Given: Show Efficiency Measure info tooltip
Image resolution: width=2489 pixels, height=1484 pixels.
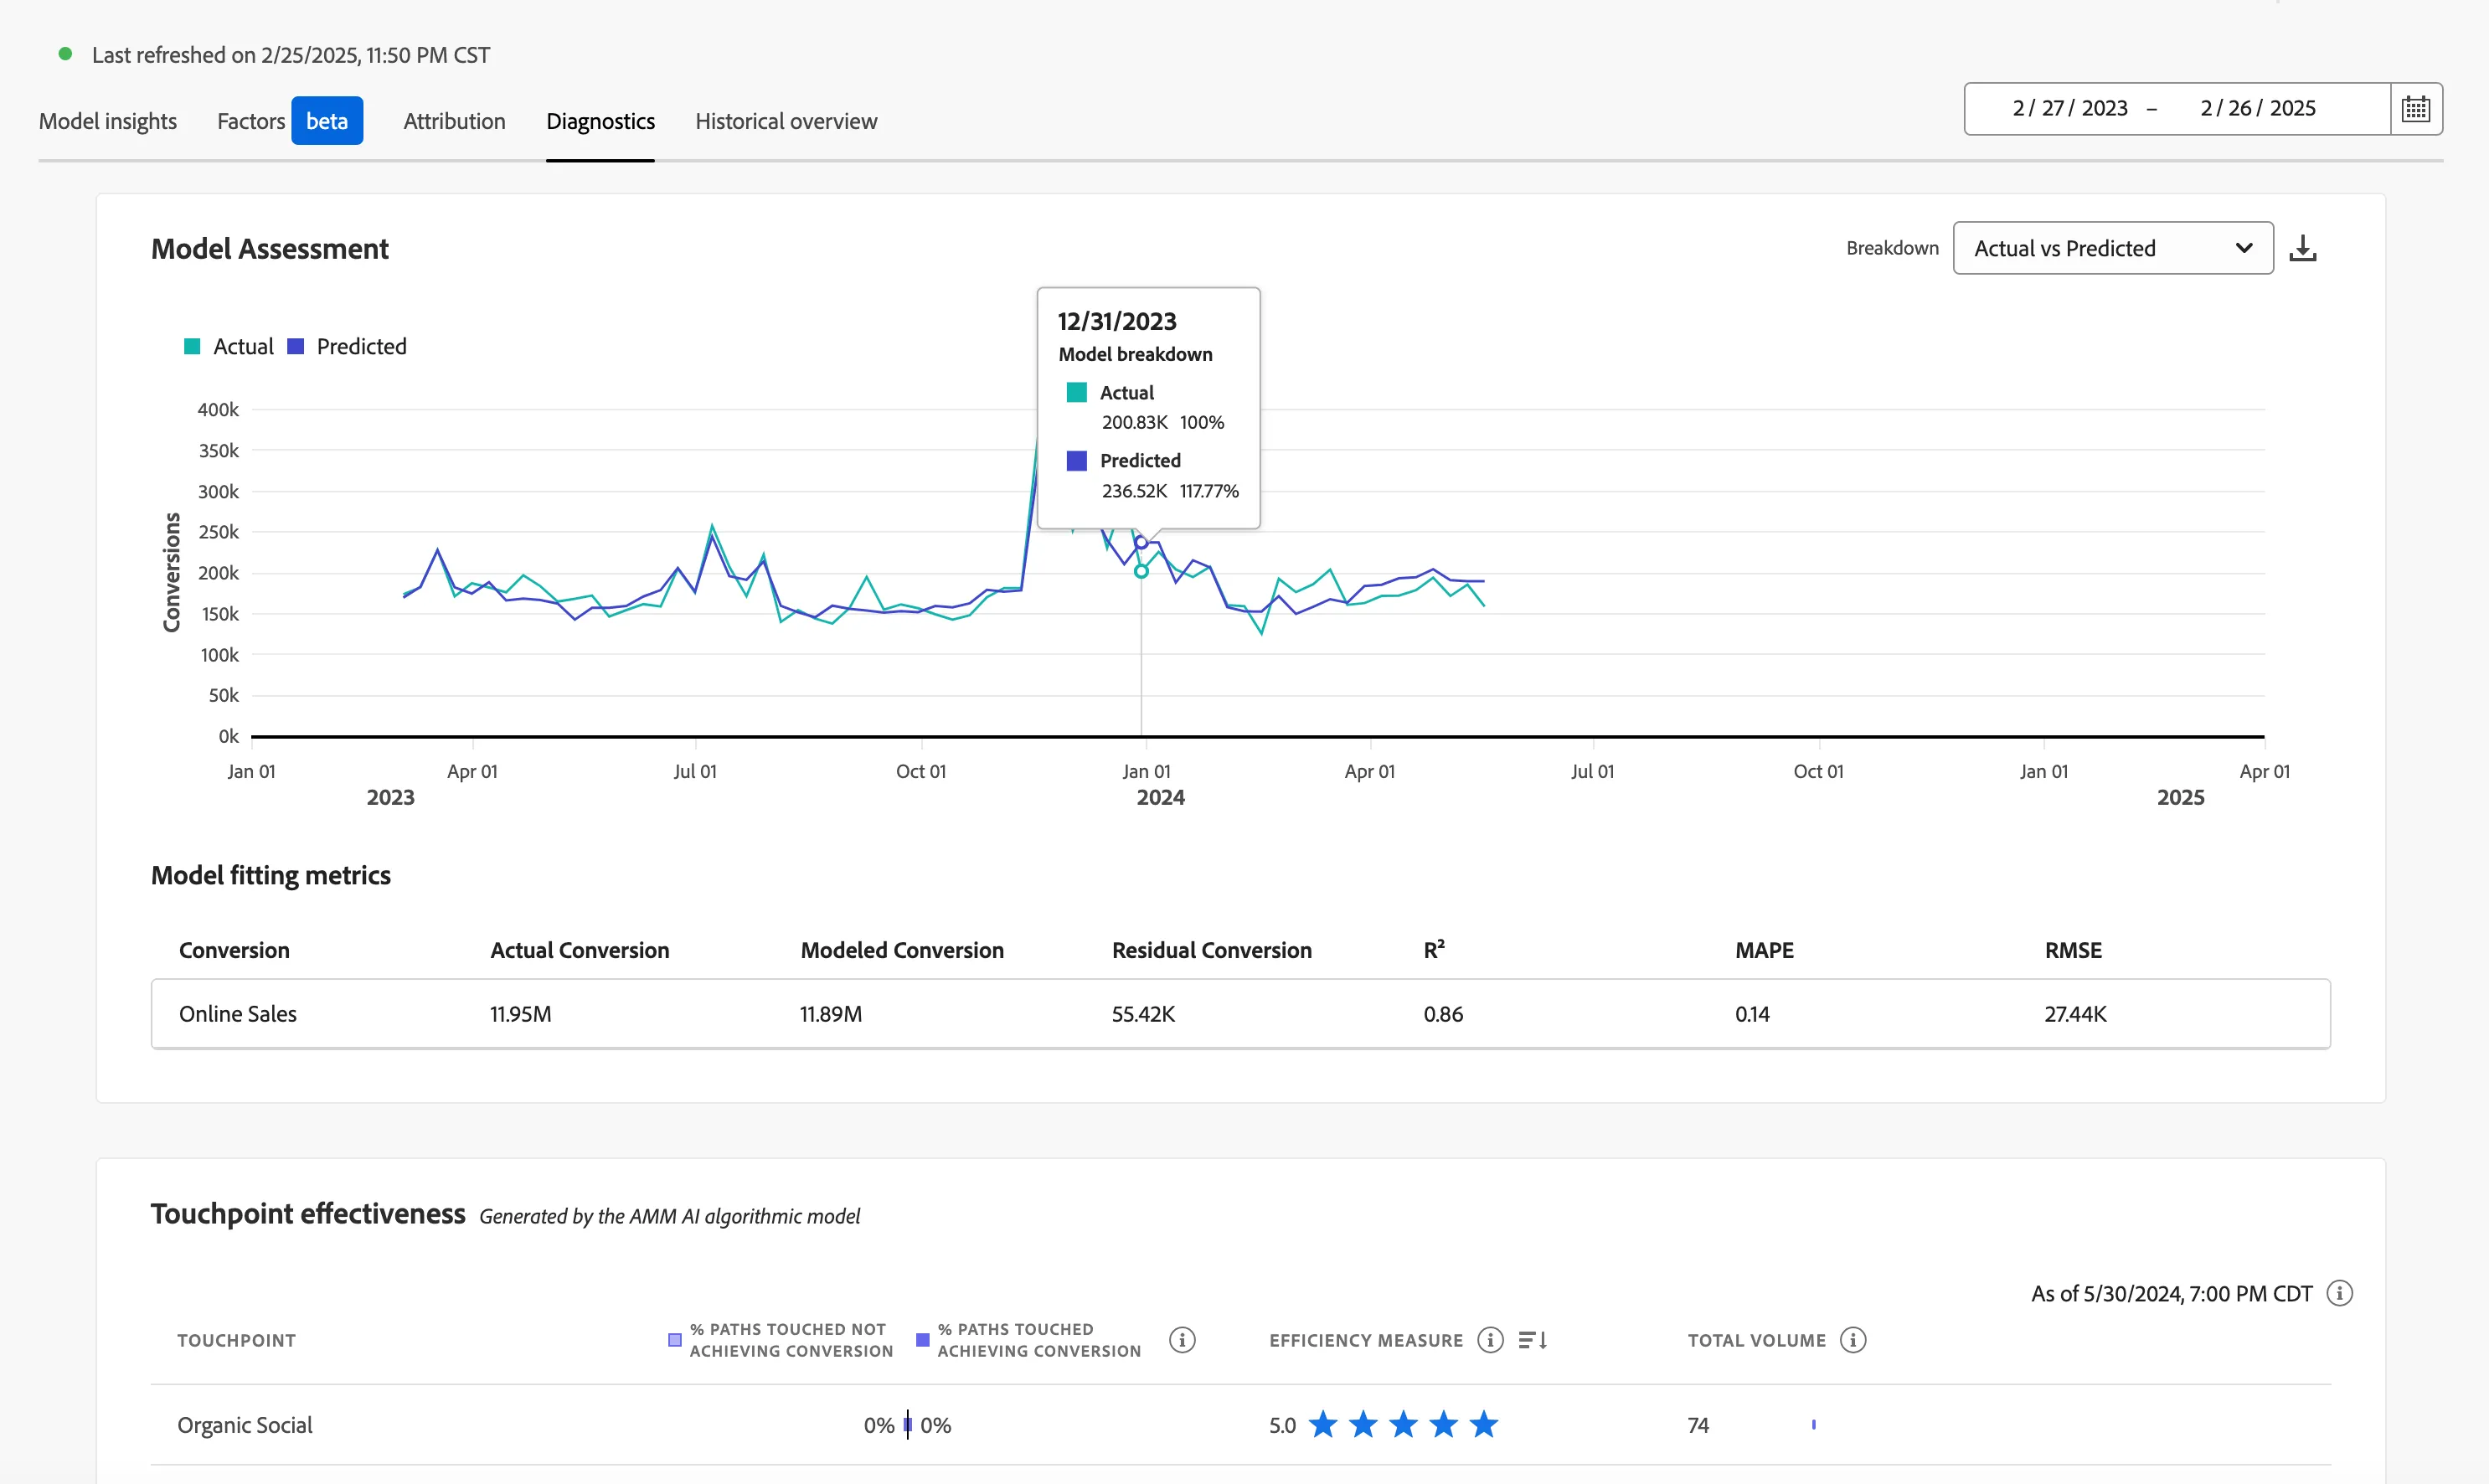Looking at the screenshot, I should coord(1490,1340).
